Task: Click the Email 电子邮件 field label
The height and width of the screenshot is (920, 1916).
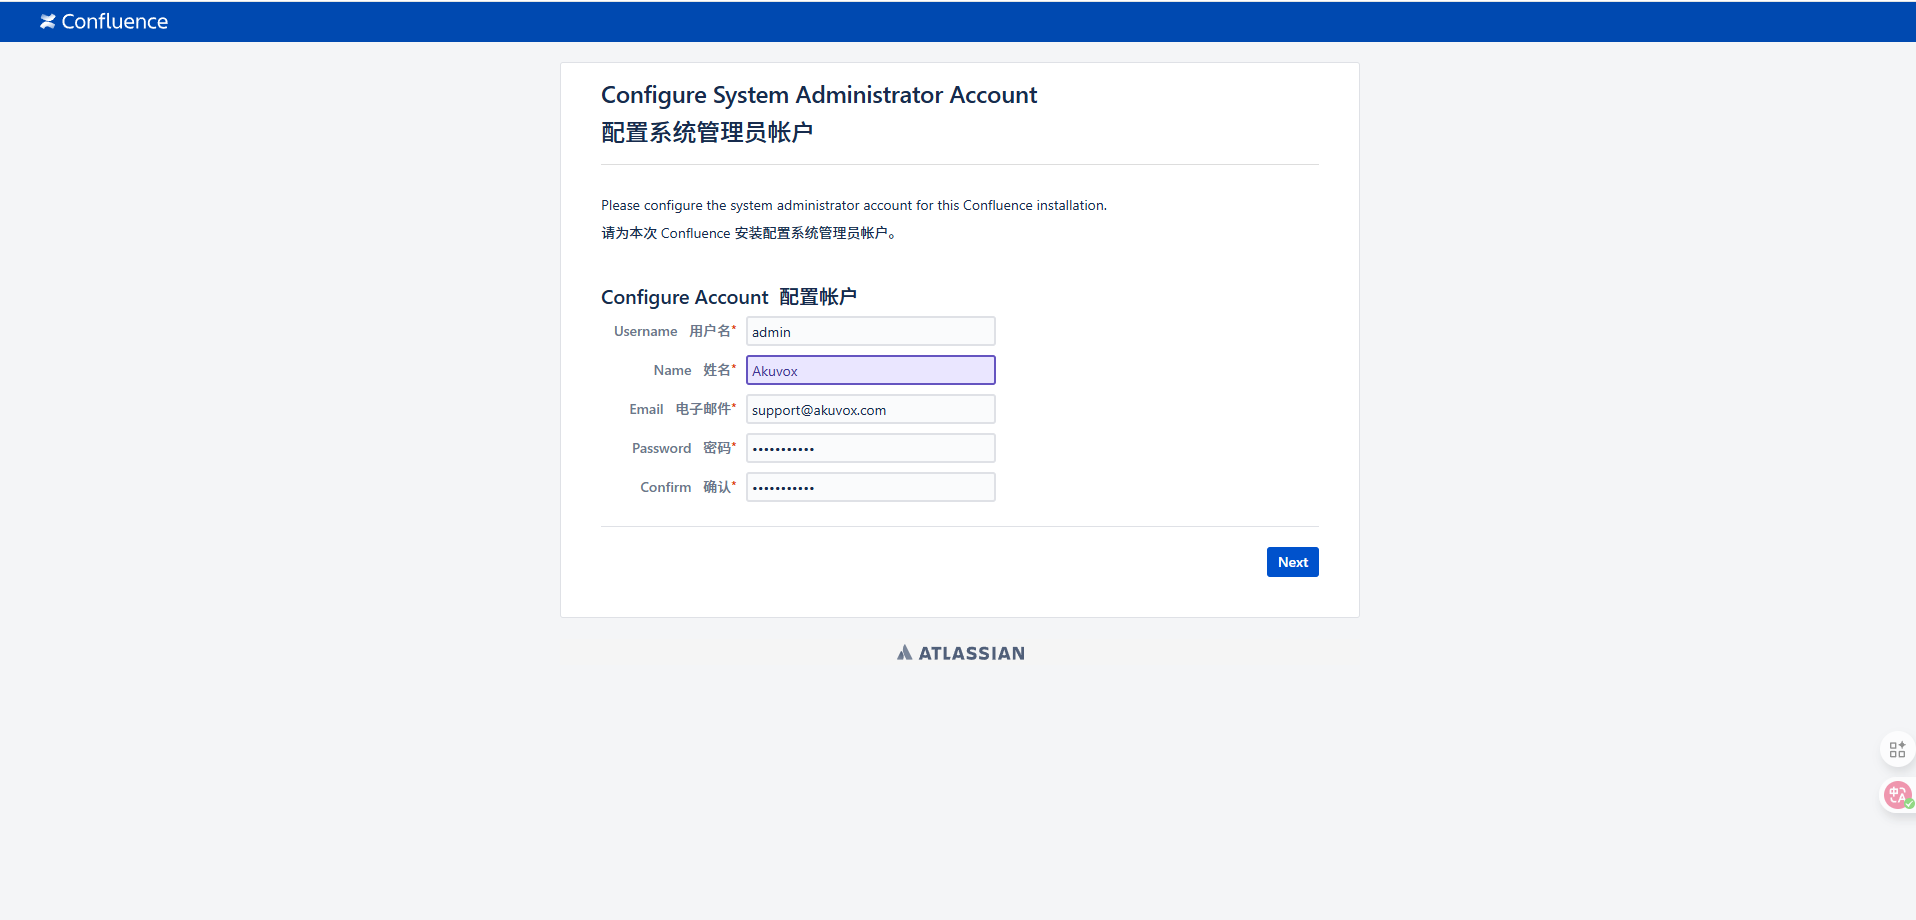Action: pos(681,410)
